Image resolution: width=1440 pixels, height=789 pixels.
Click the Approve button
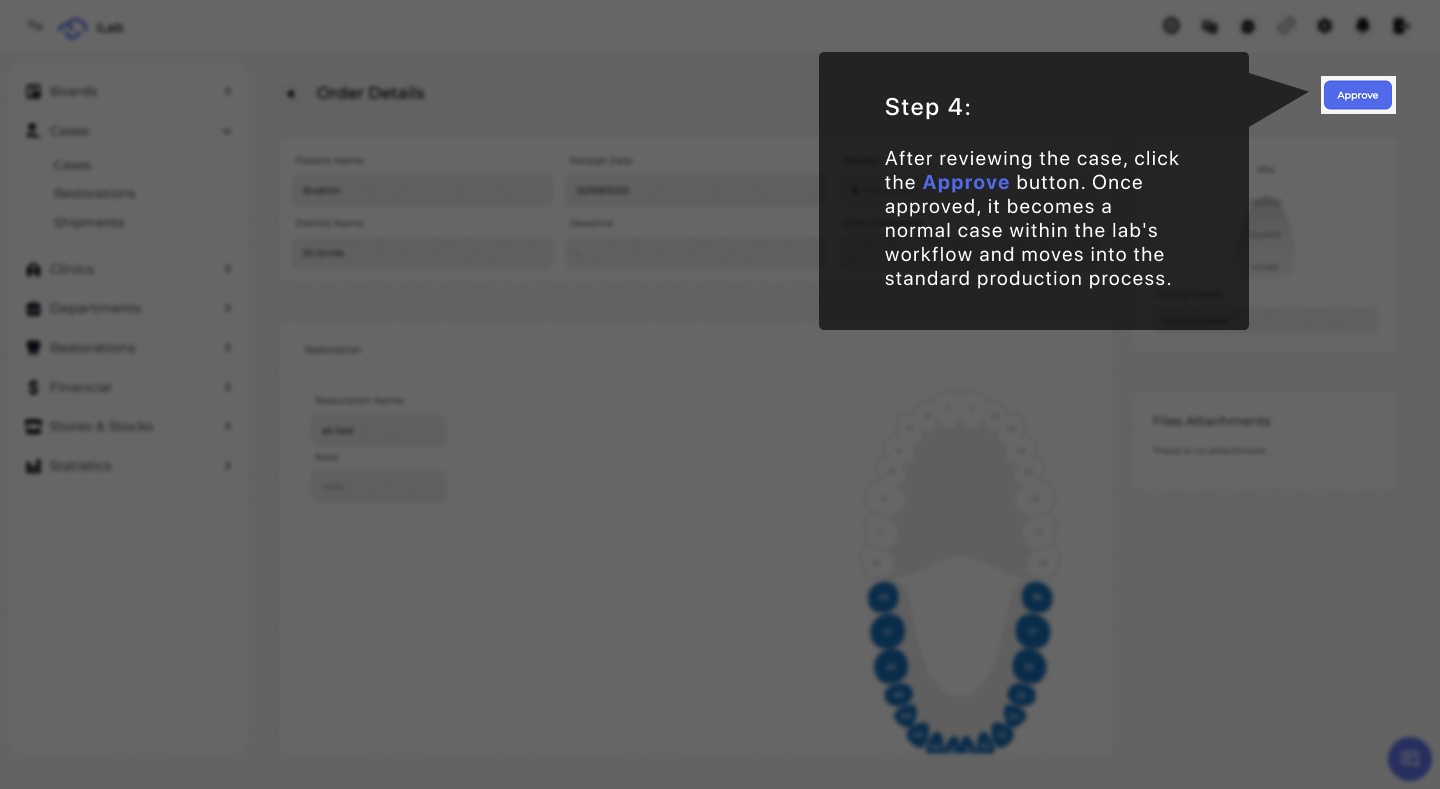click(1357, 95)
